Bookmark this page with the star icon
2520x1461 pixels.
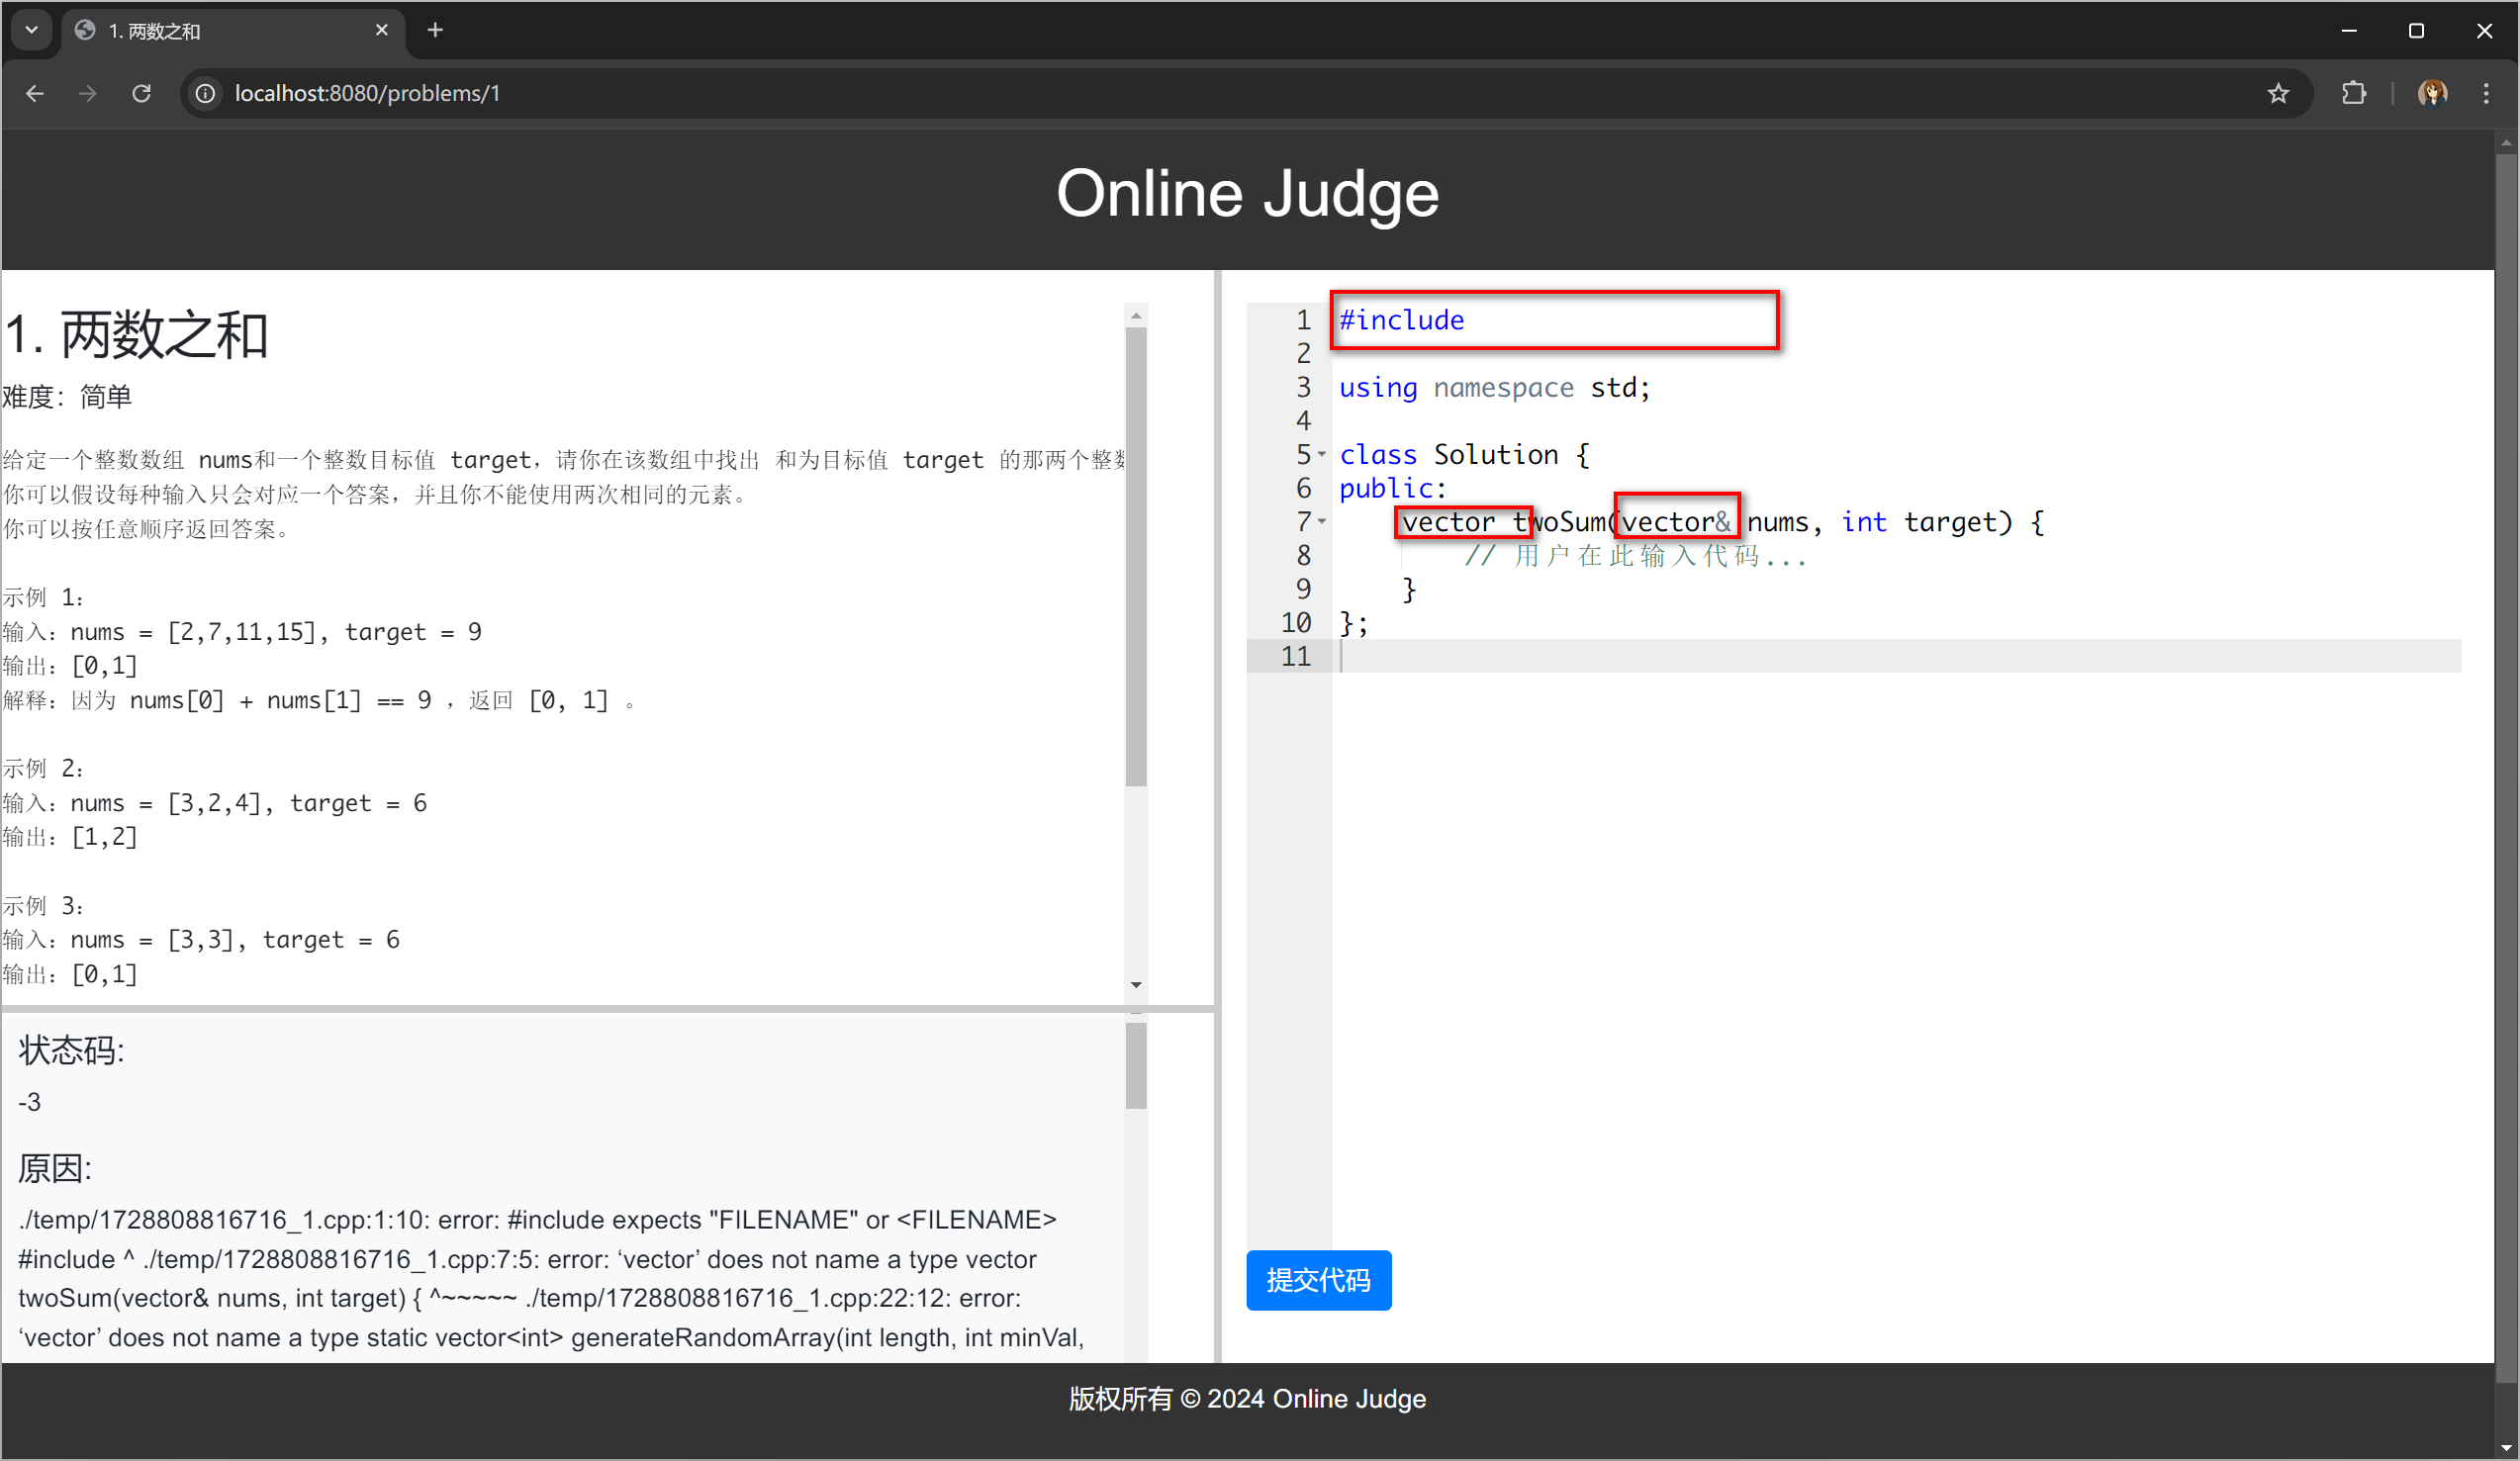tap(2278, 93)
